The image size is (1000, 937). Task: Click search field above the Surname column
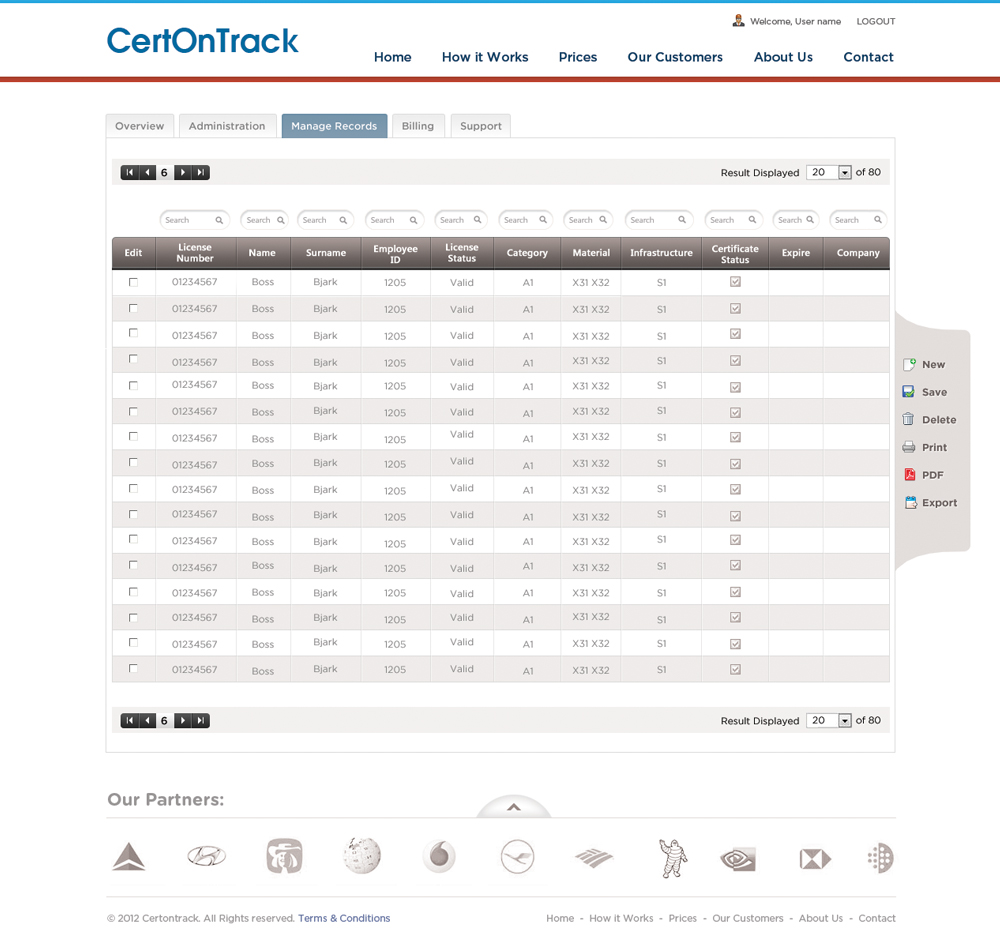[x=325, y=220]
